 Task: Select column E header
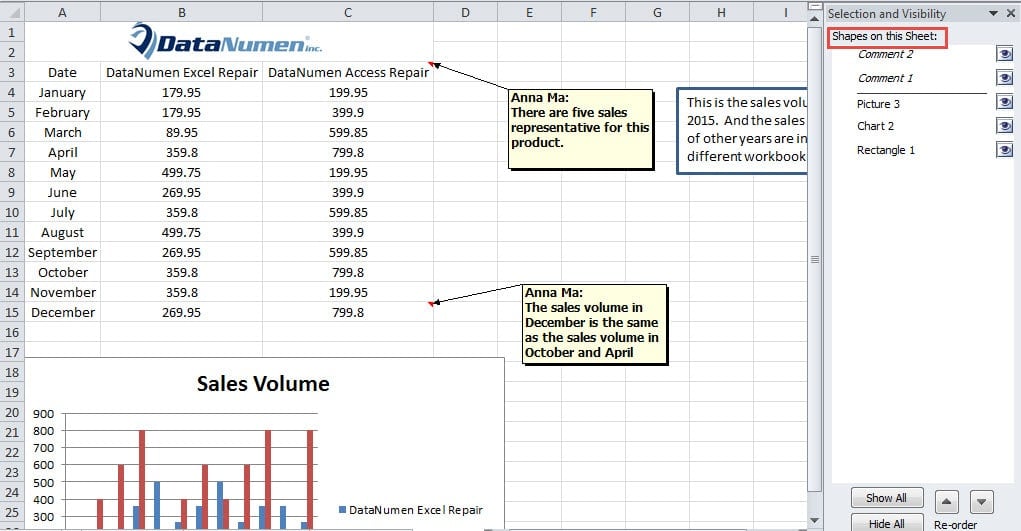(529, 12)
